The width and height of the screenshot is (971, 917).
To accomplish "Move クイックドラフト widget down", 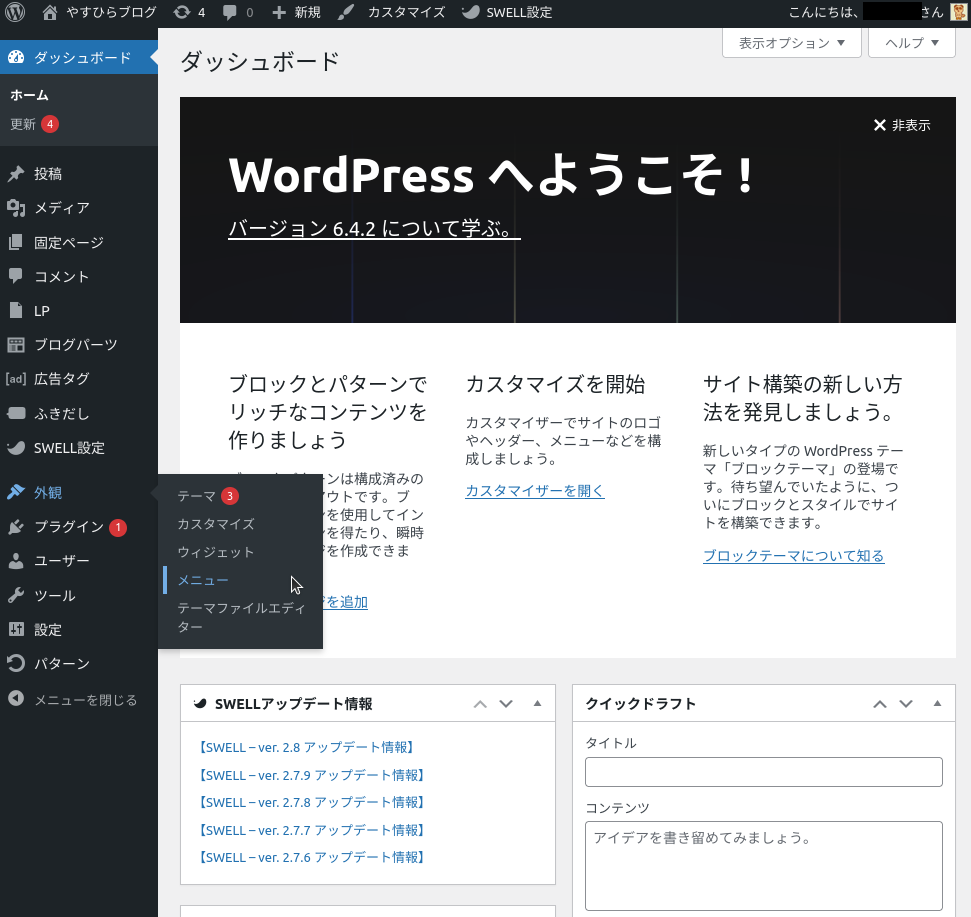I will 906,704.
